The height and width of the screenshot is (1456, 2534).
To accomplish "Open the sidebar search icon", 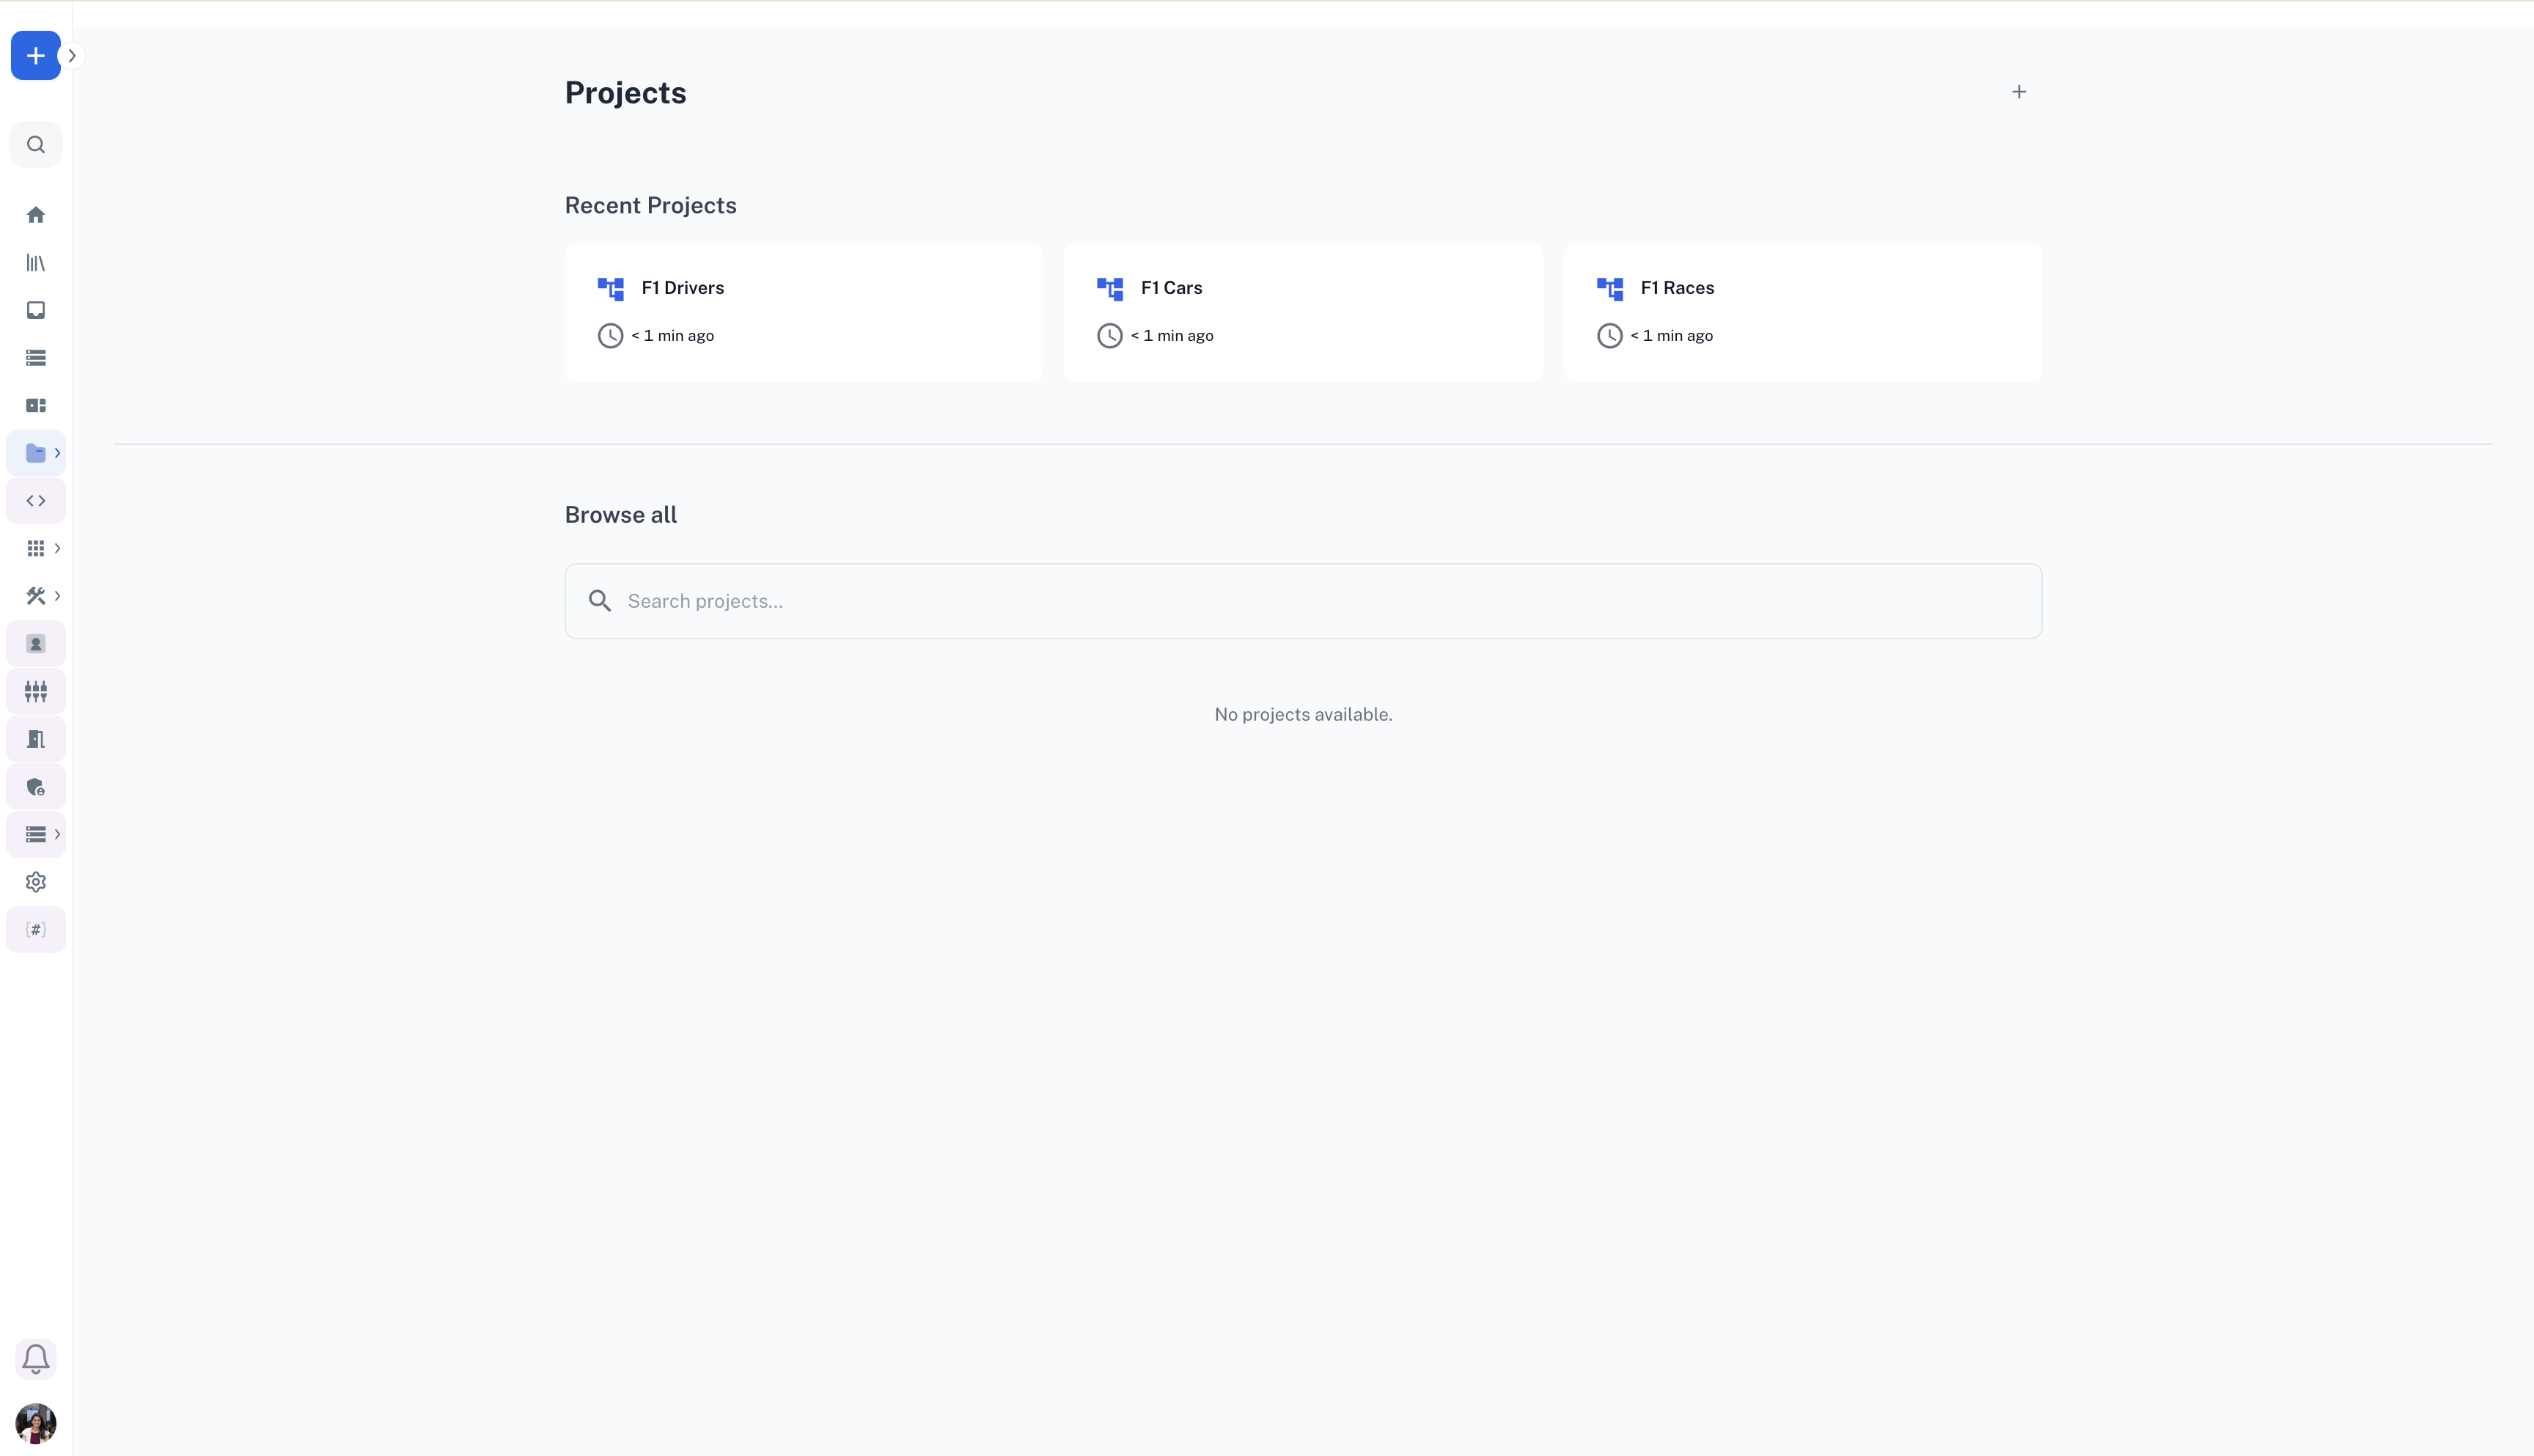I will tap(36, 145).
